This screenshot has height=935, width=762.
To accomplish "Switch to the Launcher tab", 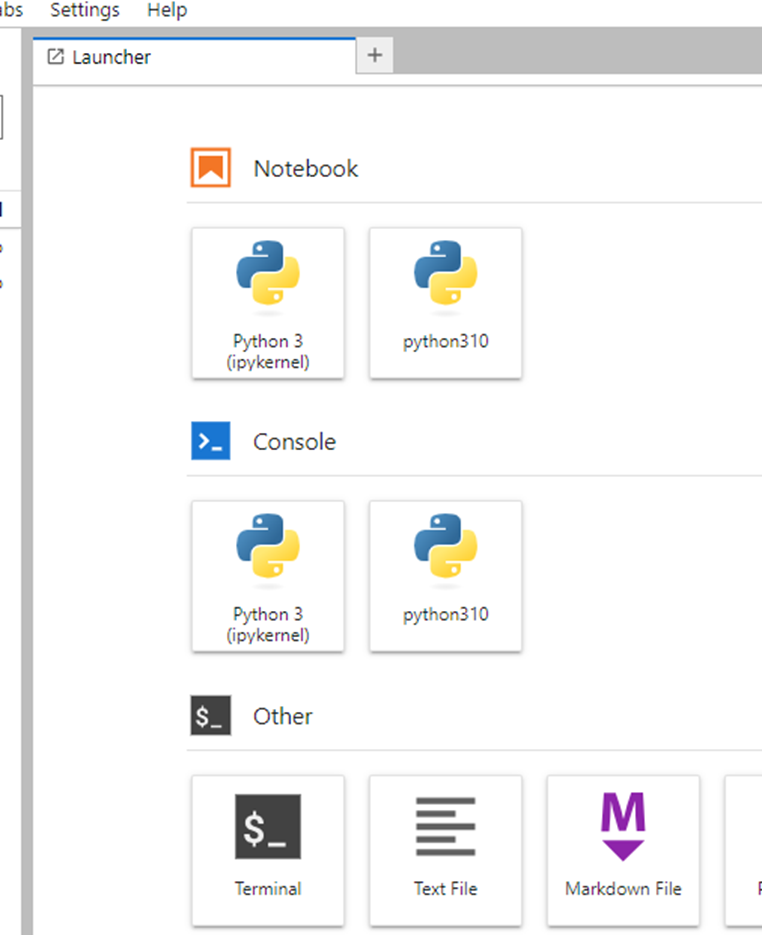I will pyautogui.click(x=111, y=57).
